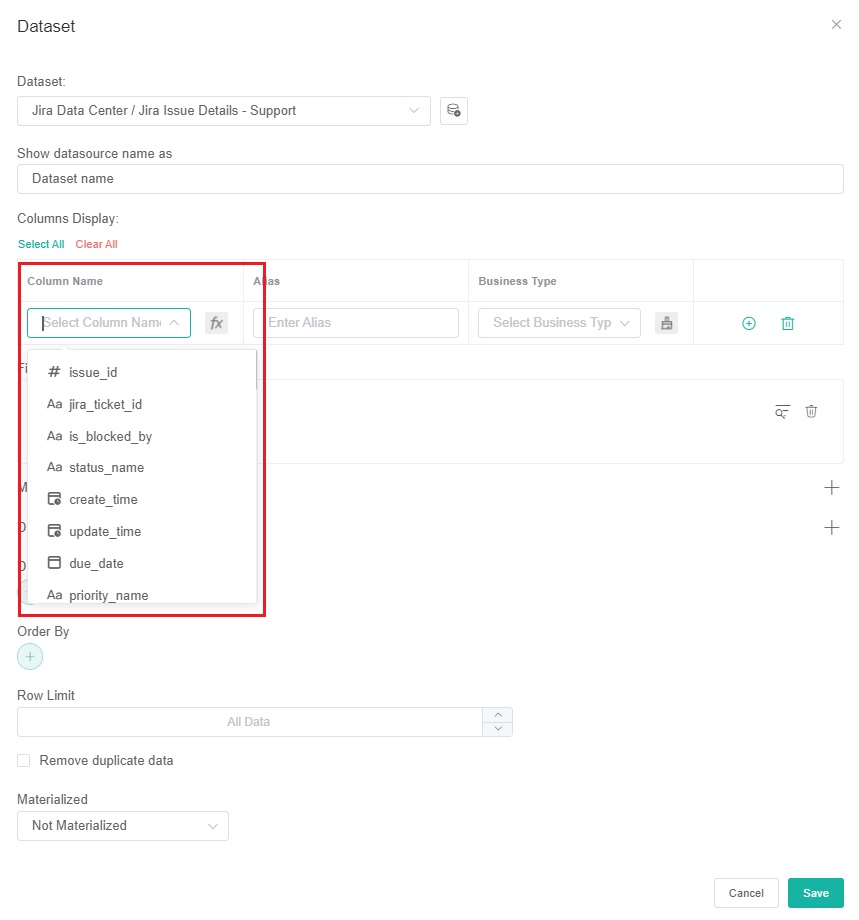859x920 pixels.
Task: Click the Clear All link
Action: (96, 244)
